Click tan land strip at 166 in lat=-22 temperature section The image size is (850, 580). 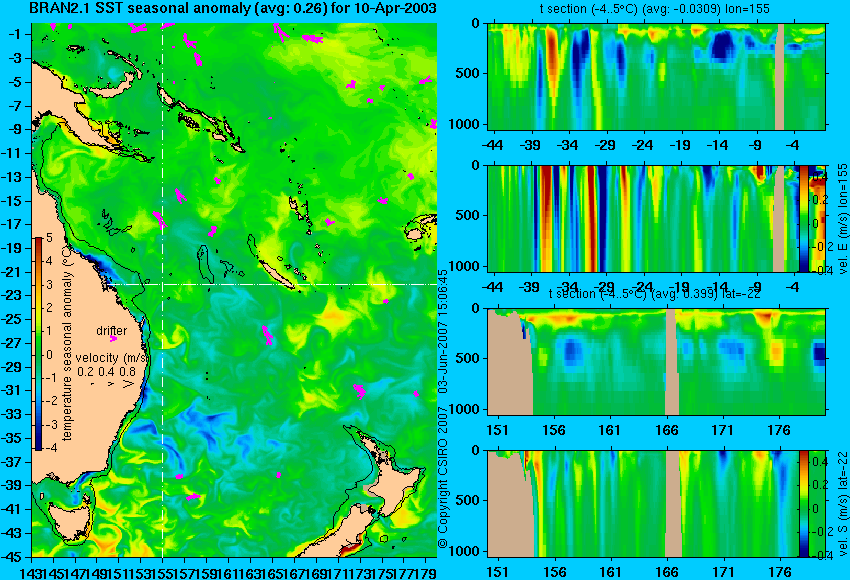[671, 362]
